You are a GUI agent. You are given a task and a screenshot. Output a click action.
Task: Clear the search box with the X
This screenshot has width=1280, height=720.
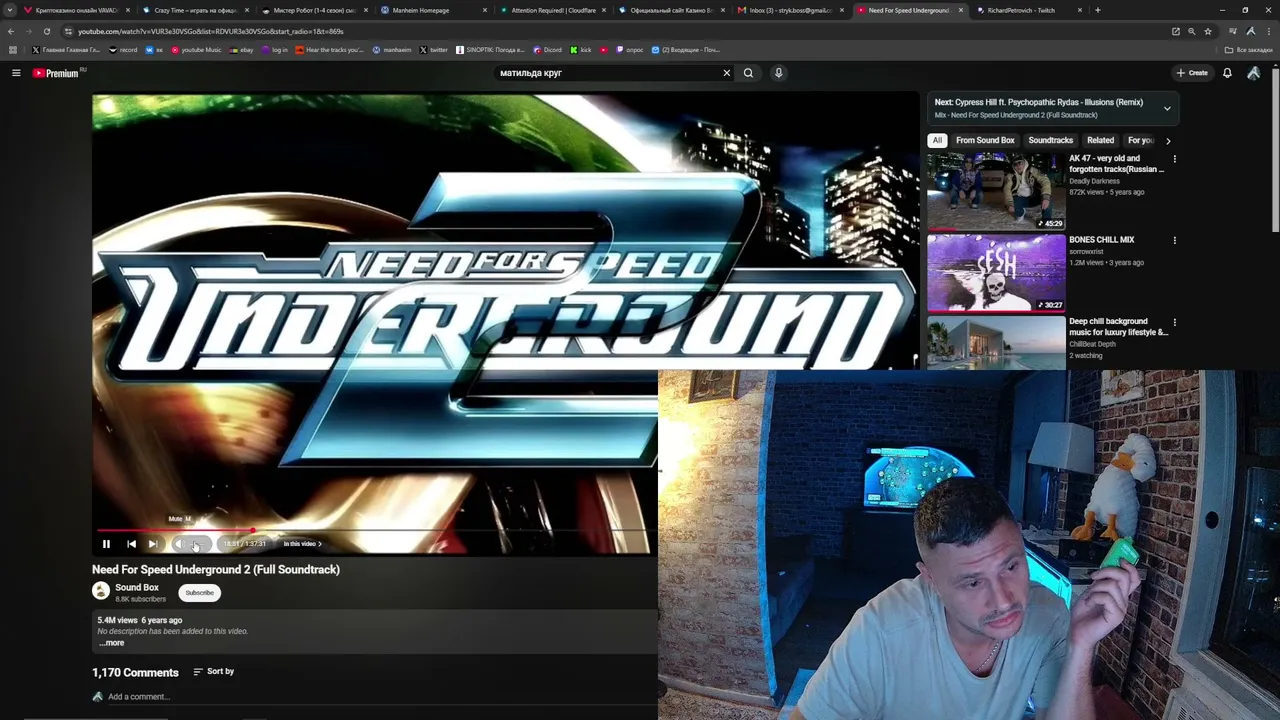tap(727, 73)
